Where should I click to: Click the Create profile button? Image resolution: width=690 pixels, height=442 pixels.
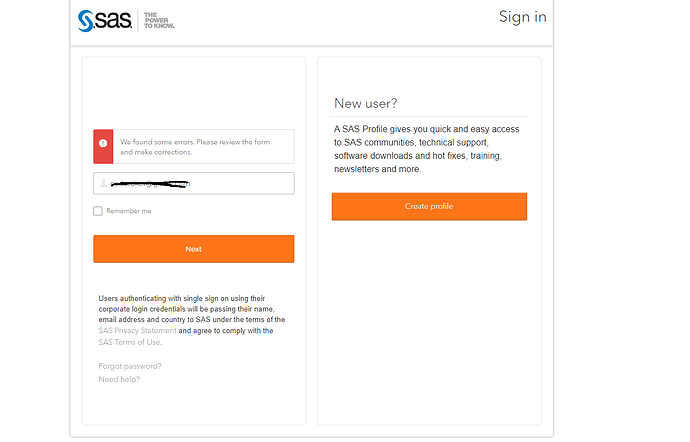429,206
